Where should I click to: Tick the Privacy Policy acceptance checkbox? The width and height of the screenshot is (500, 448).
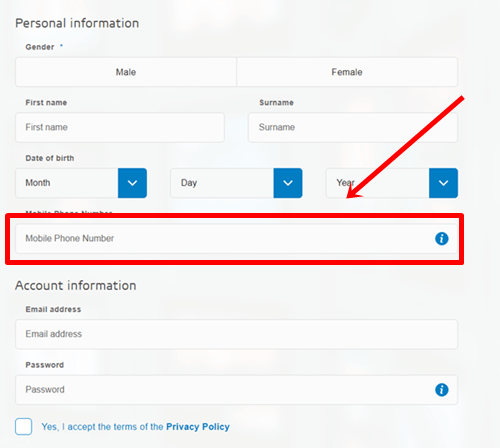24,426
